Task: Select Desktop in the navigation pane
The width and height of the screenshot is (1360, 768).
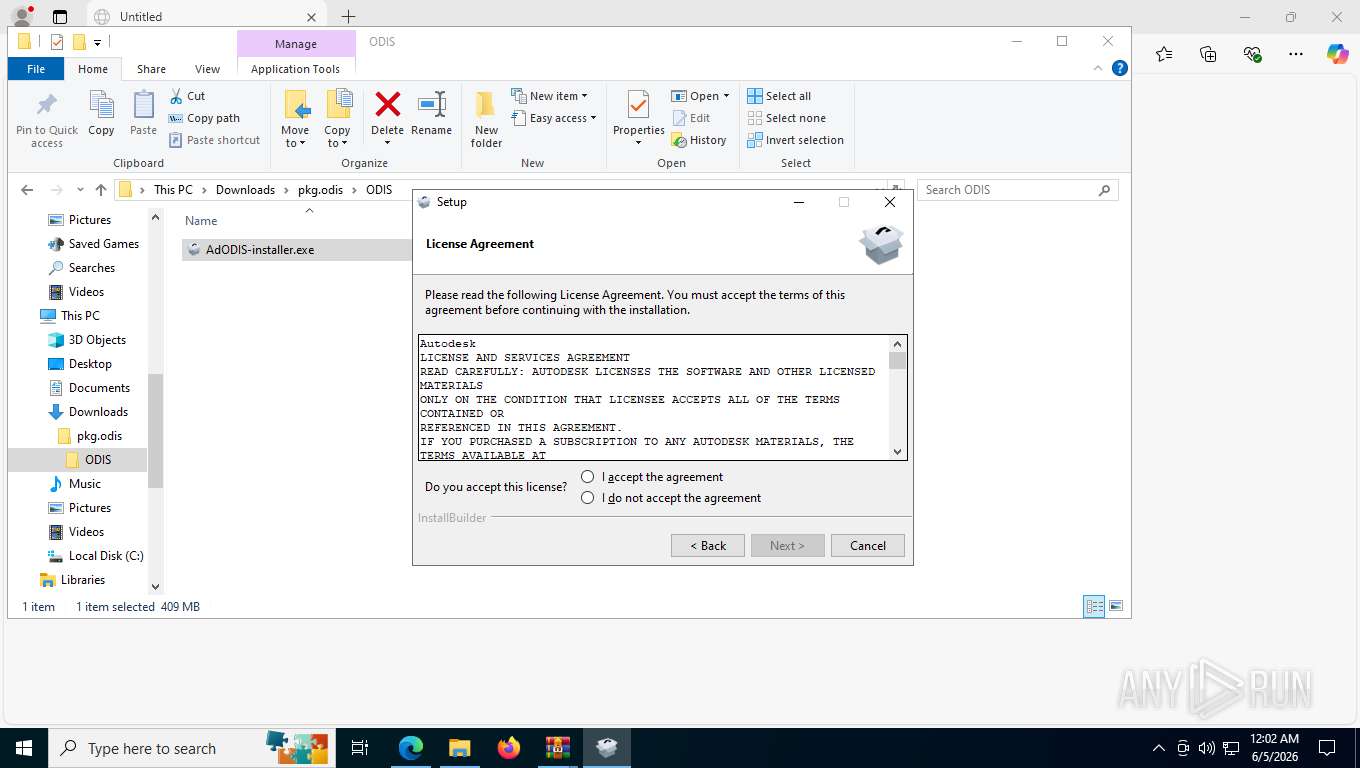Action: [x=90, y=364]
